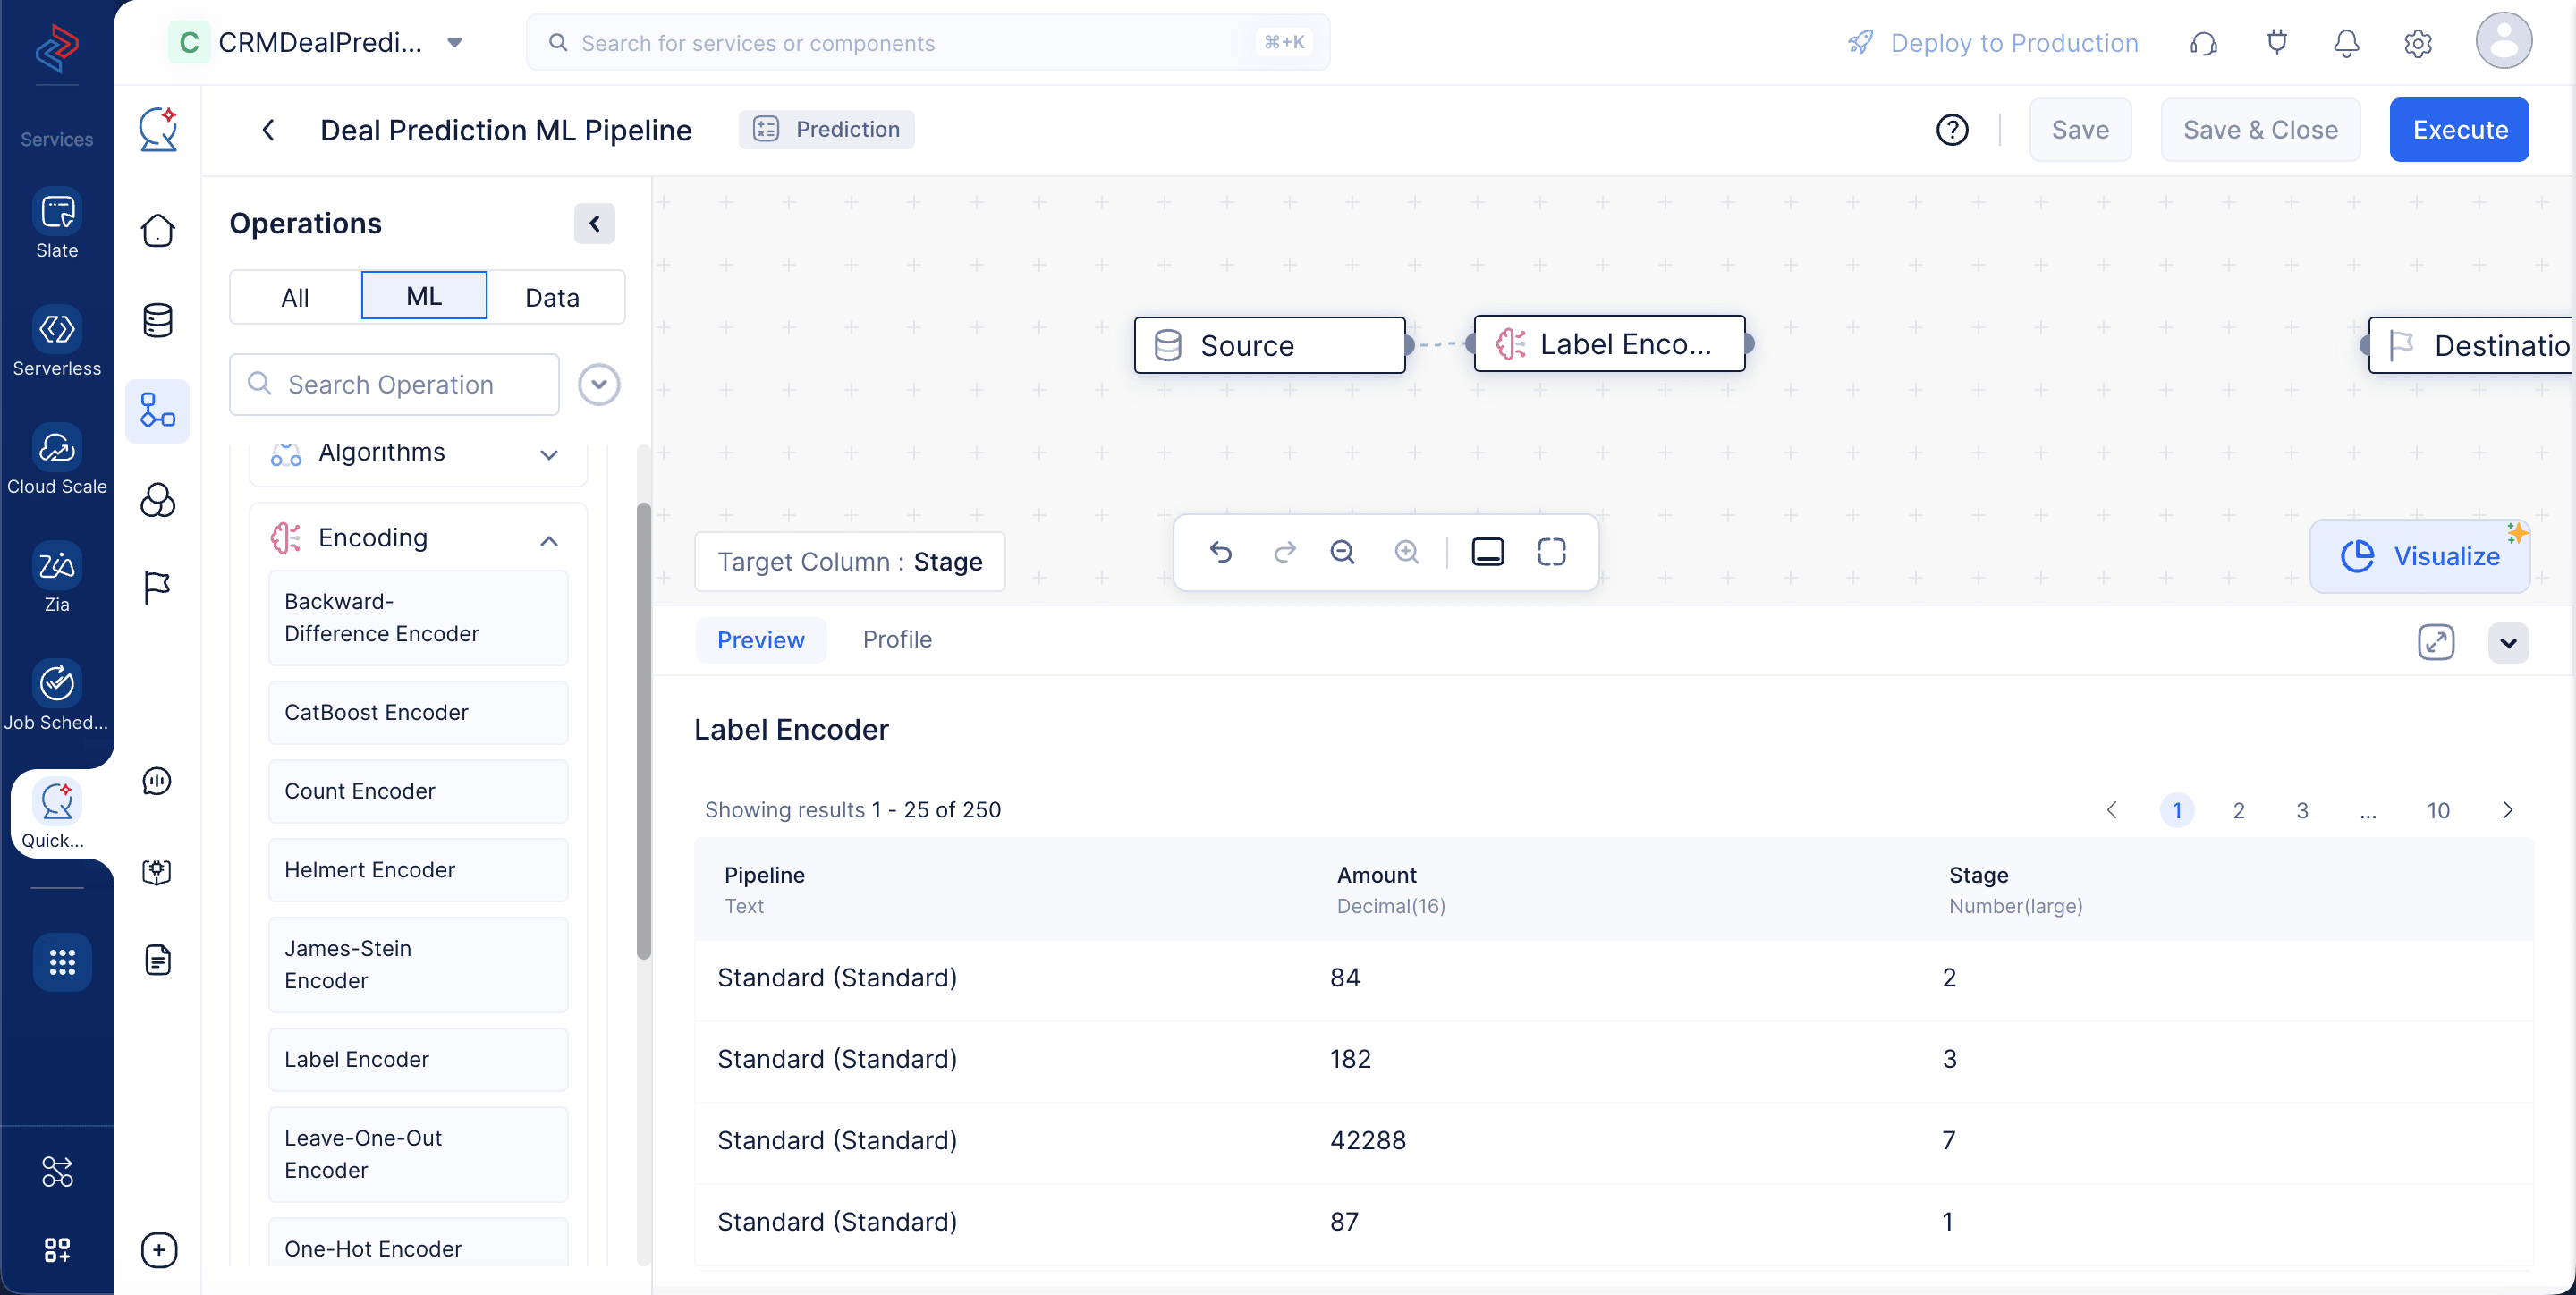This screenshot has height=1295, width=2576.
Task: Switch to the Data operations tab
Action: [552, 297]
